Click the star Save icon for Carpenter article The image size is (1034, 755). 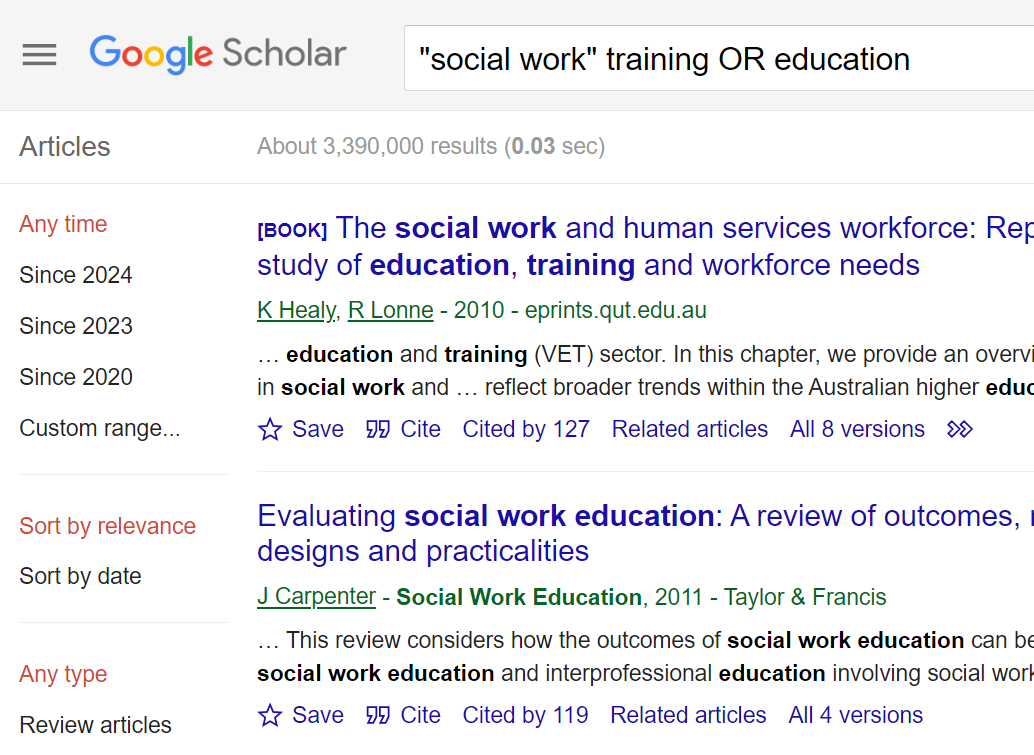[x=270, y=715]
